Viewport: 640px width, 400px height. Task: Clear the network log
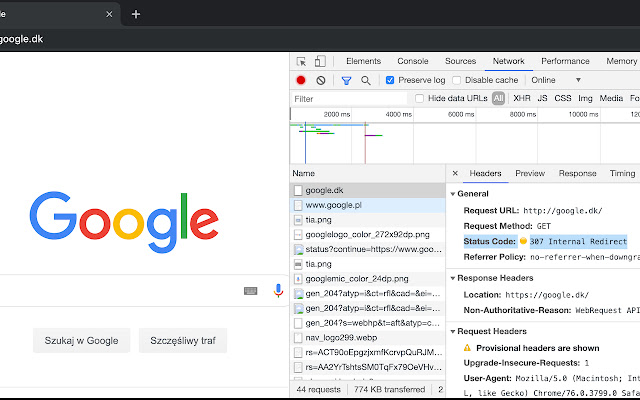[321, 80]
